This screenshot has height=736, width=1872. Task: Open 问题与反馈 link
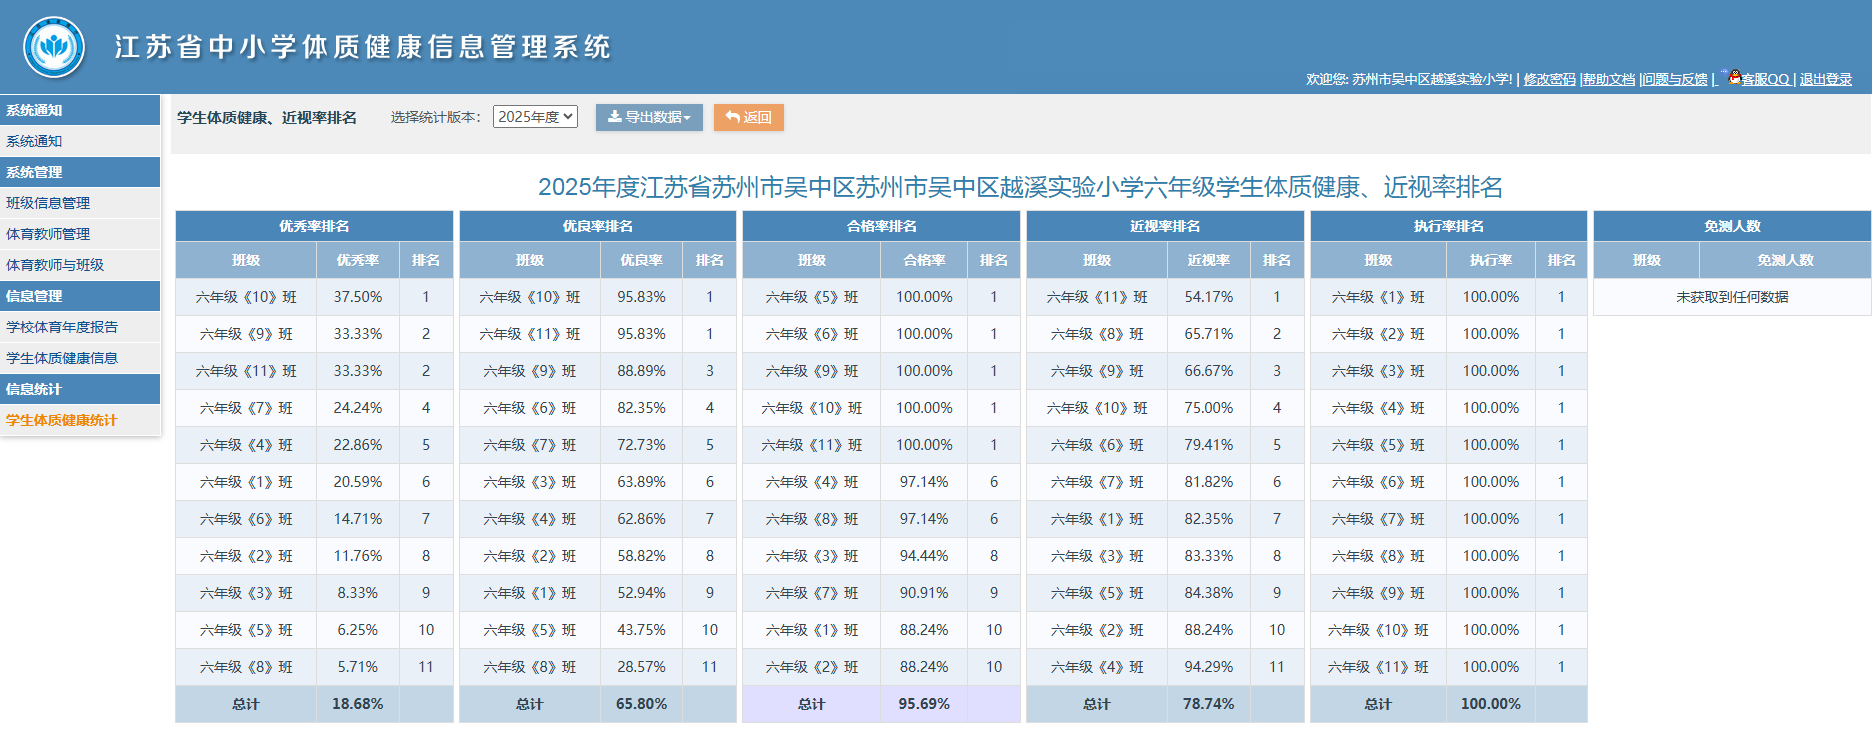(1675, 79)
